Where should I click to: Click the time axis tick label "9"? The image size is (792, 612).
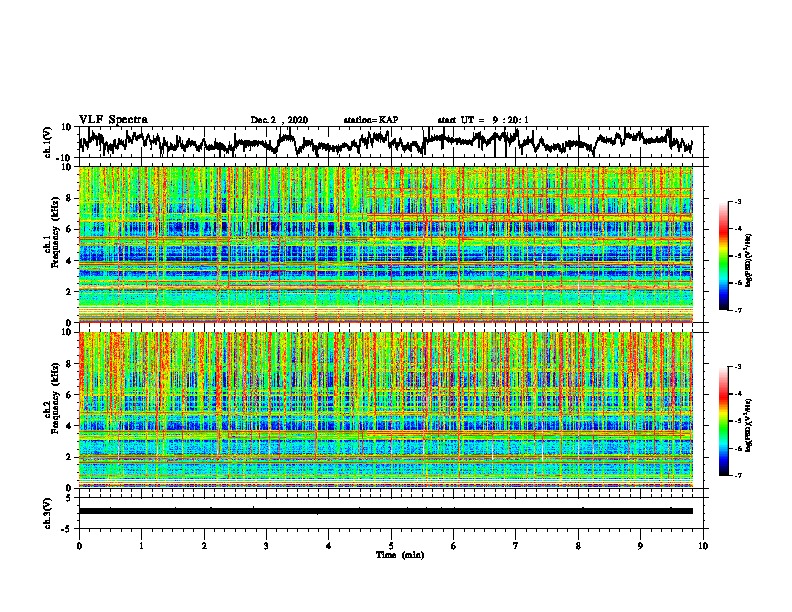(640, 546)
